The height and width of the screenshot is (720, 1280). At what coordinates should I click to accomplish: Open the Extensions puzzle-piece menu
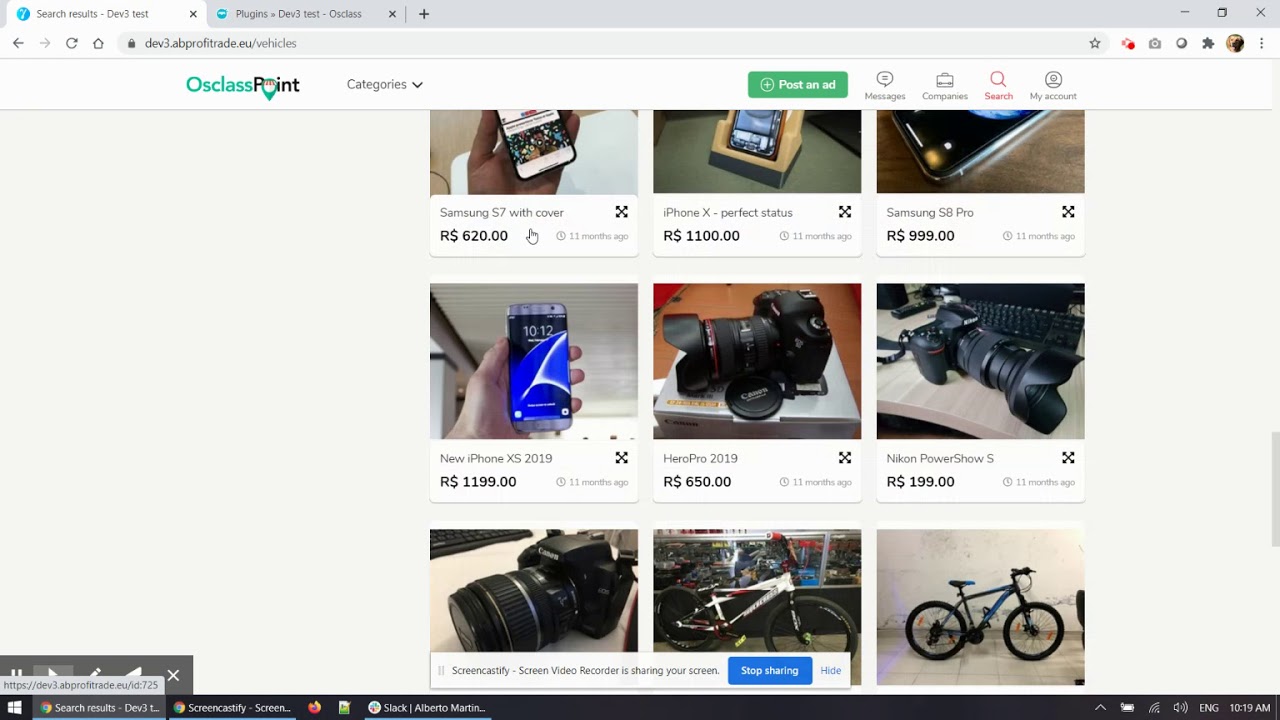1208,43
